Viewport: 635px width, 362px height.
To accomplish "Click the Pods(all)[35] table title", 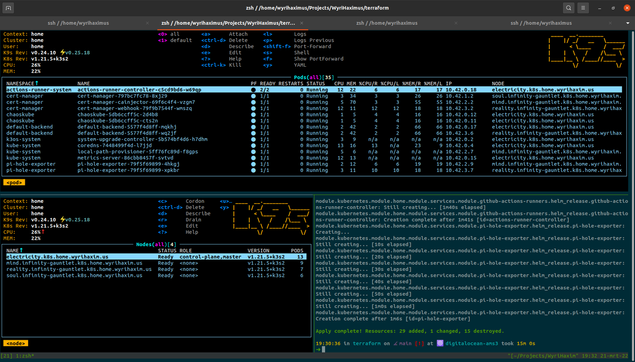I will 314,77.
